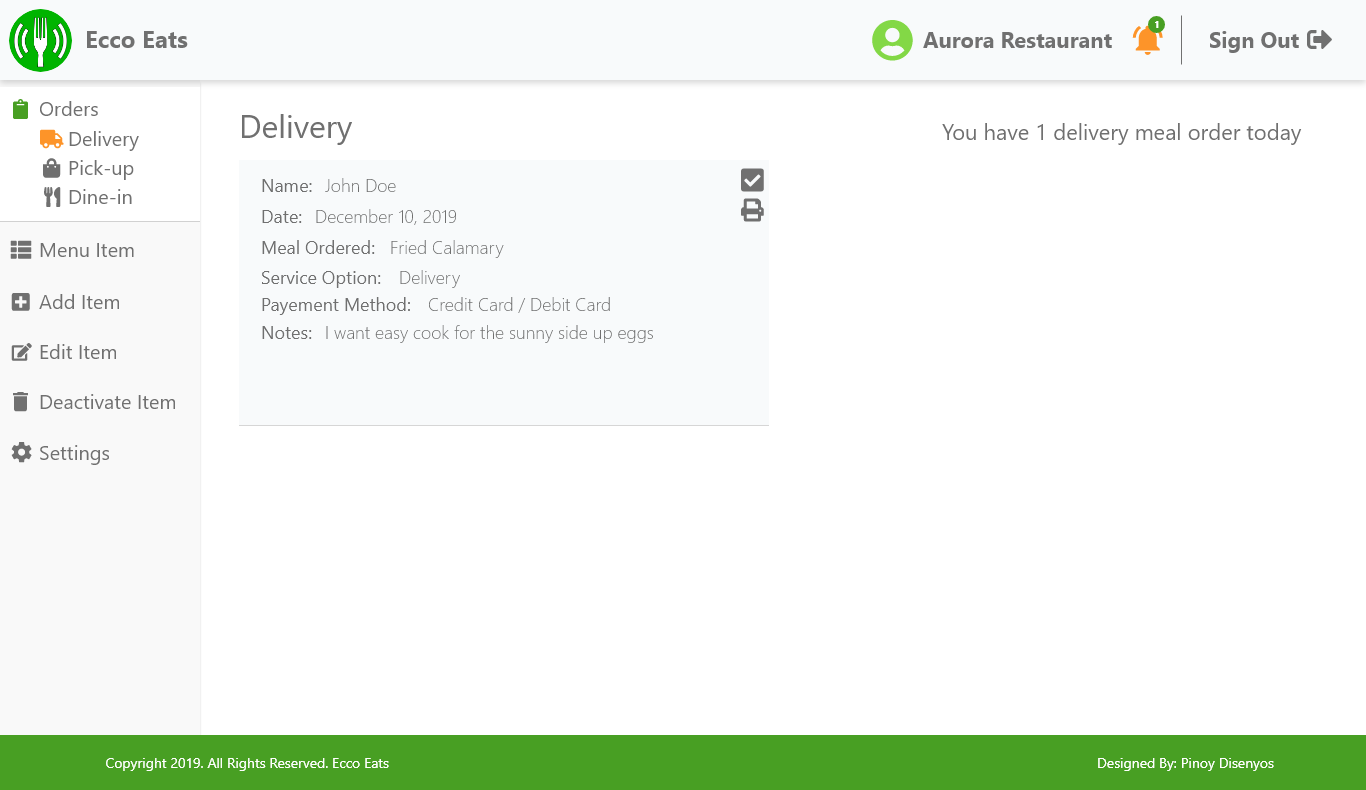Click the Dine-in utensils icon
Image resolution: width=1366 pixels, height=790 pixels.
[51, 197]
